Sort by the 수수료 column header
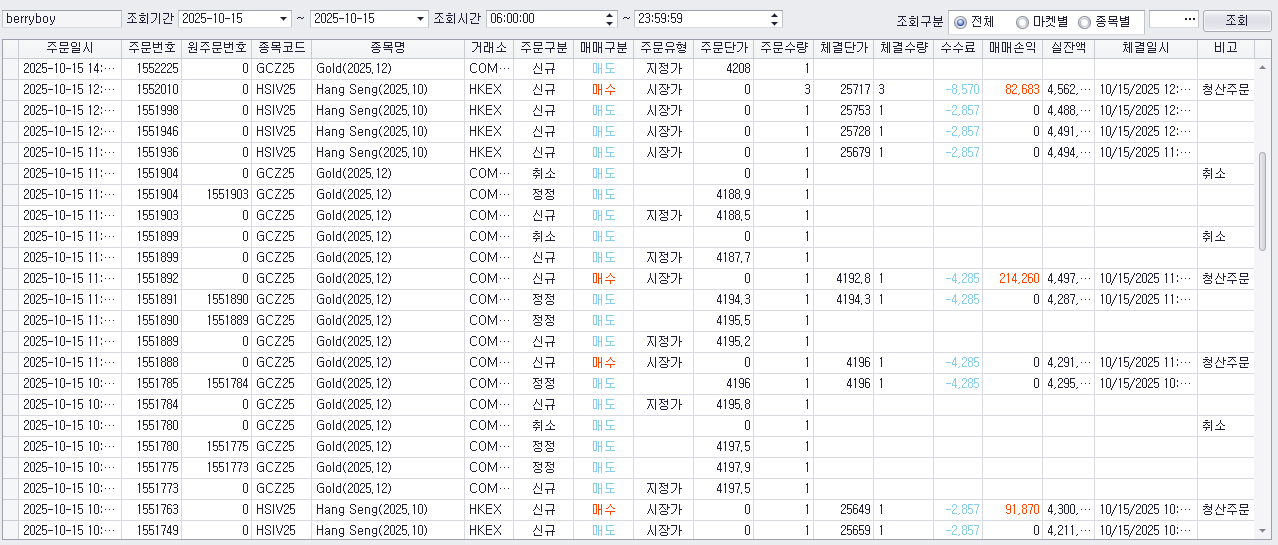 957,48
